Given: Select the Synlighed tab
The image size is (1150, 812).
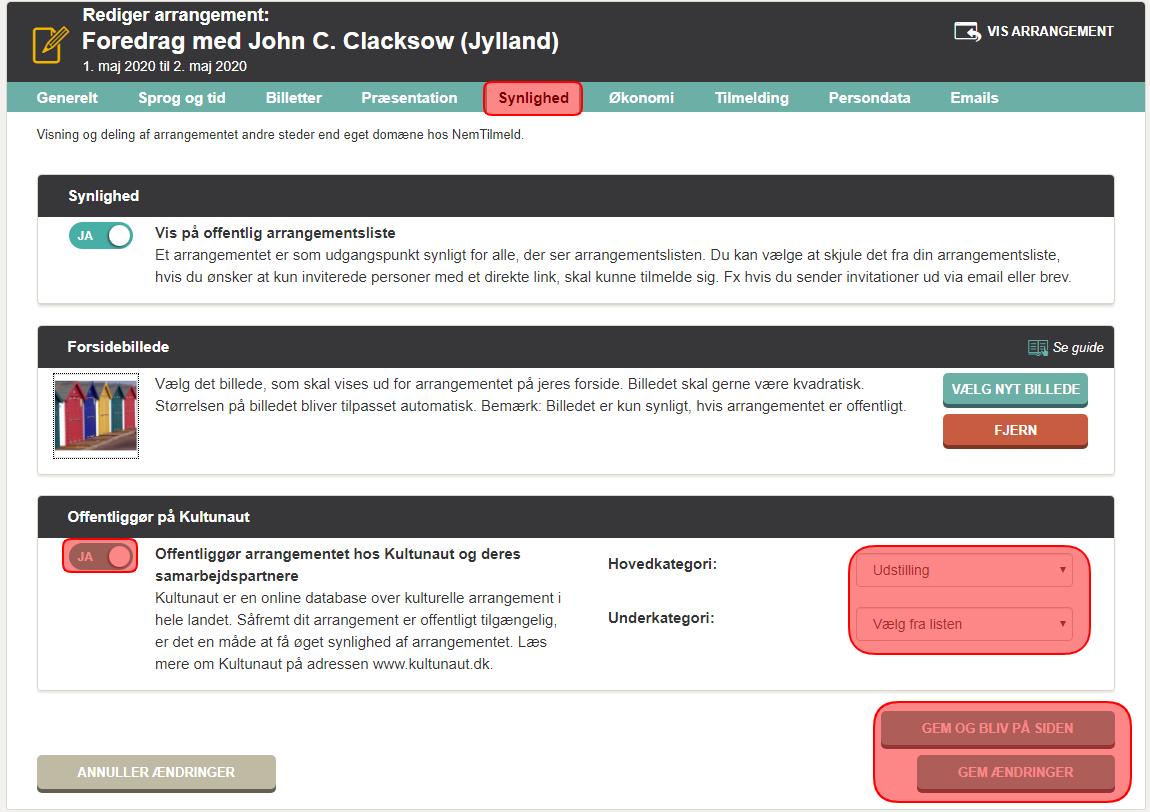Looking at the screenshot, I should click(533, 98).
